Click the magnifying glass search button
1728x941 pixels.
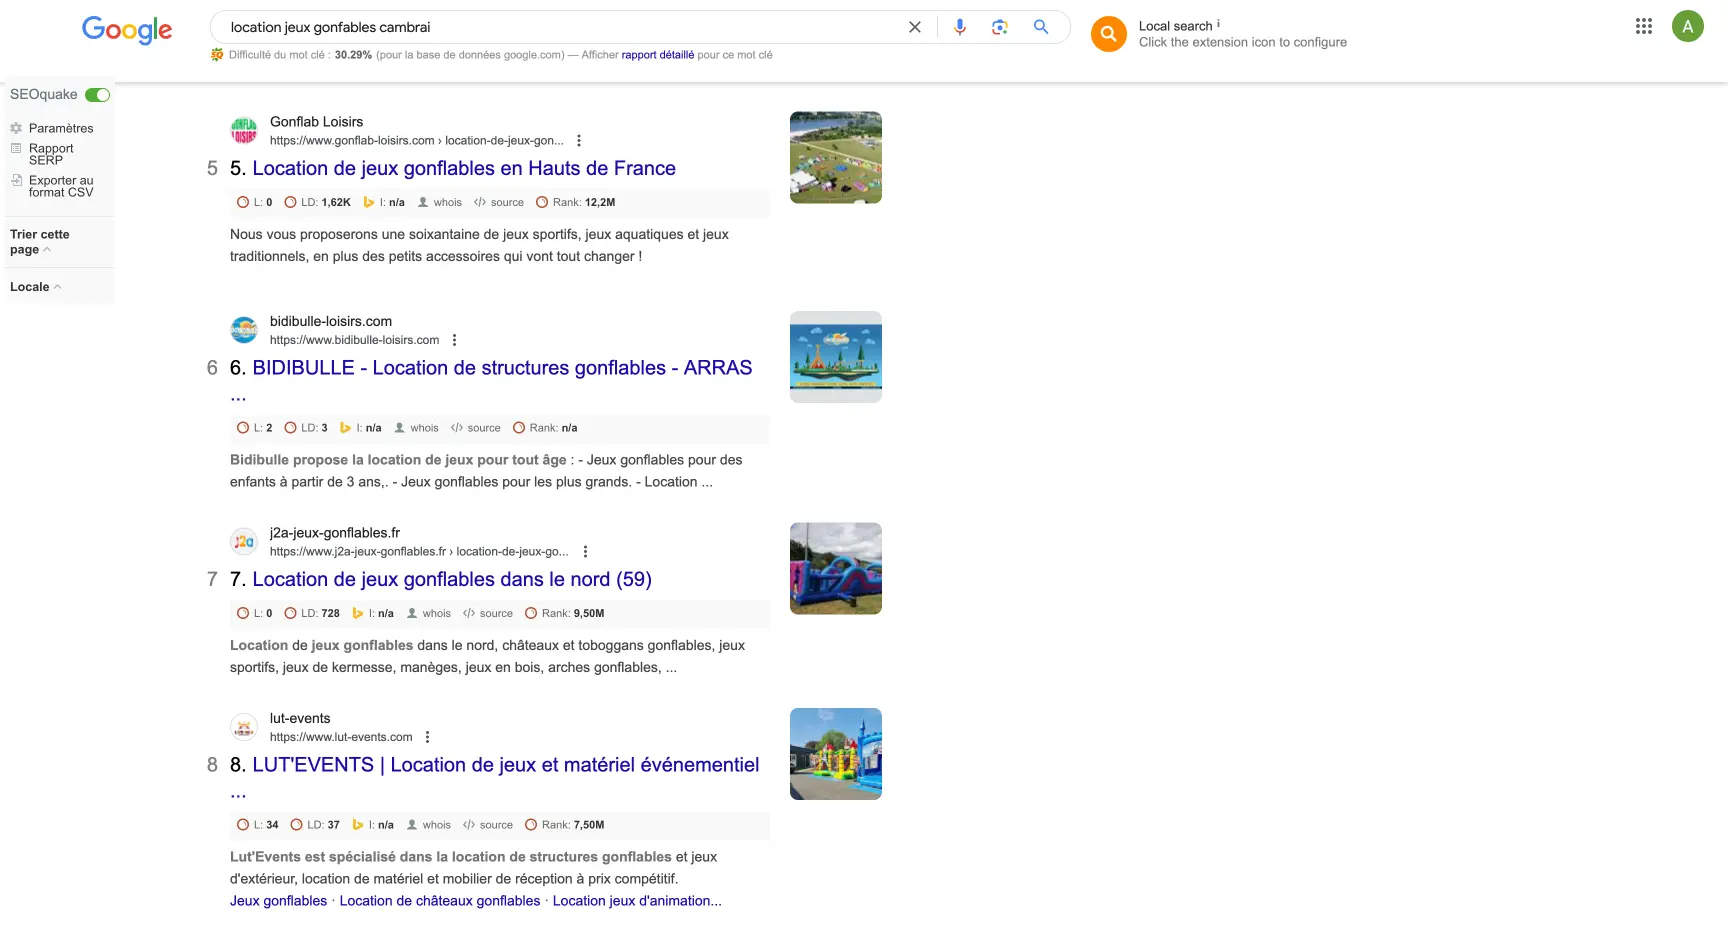1041,27
